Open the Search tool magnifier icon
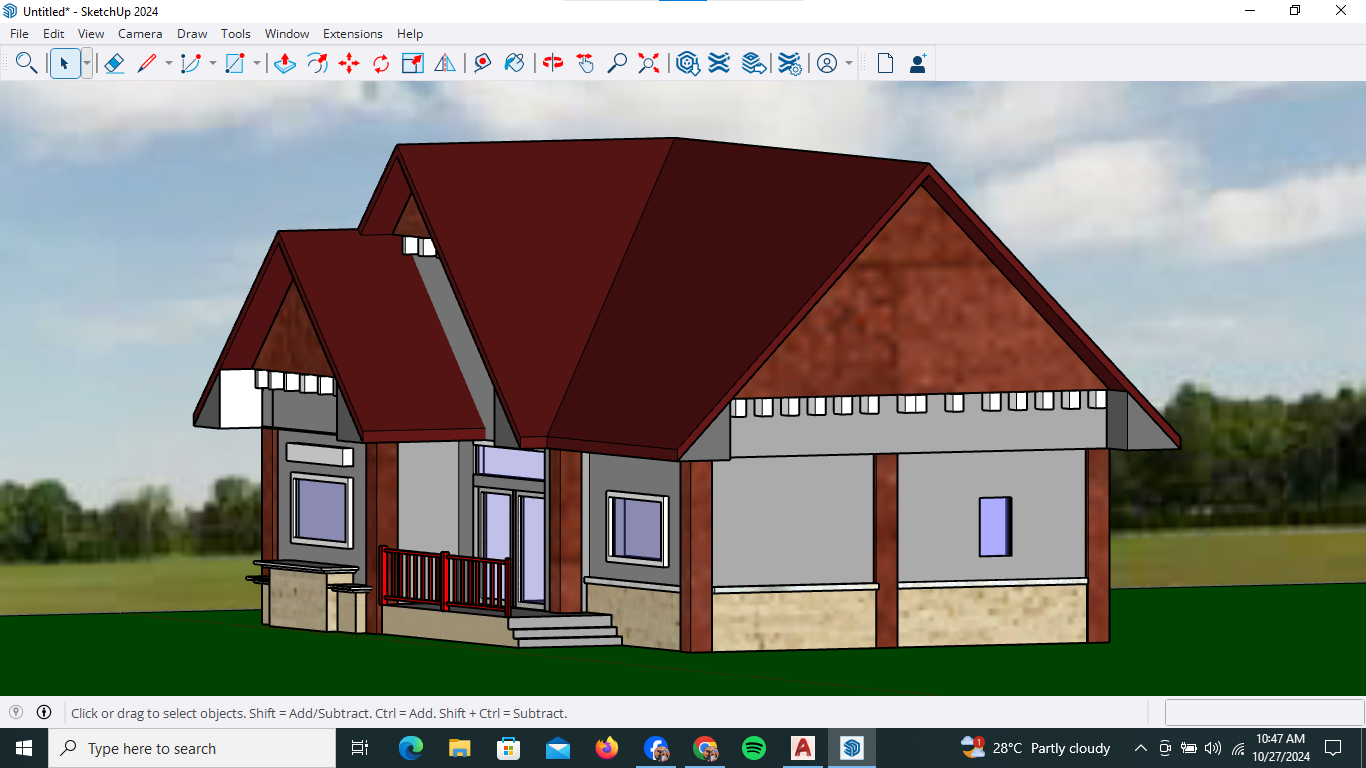The width and height of the screenshot is (1366, 768). [x=27, y=63]
